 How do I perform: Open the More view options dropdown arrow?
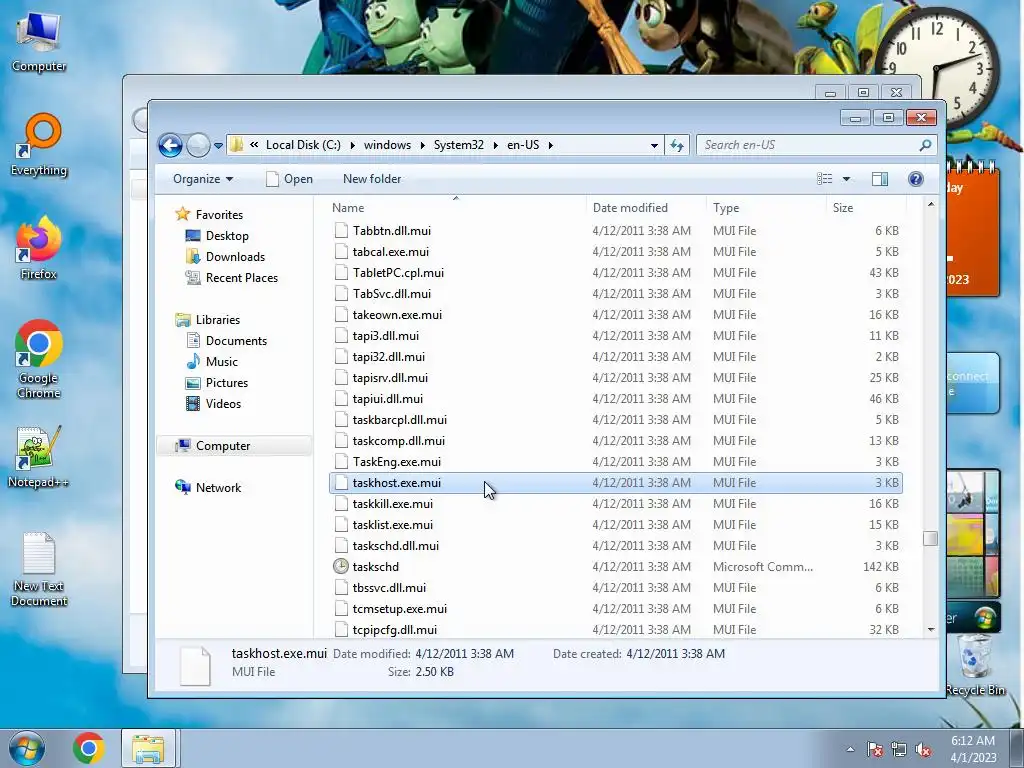click(x=846, y=179)
